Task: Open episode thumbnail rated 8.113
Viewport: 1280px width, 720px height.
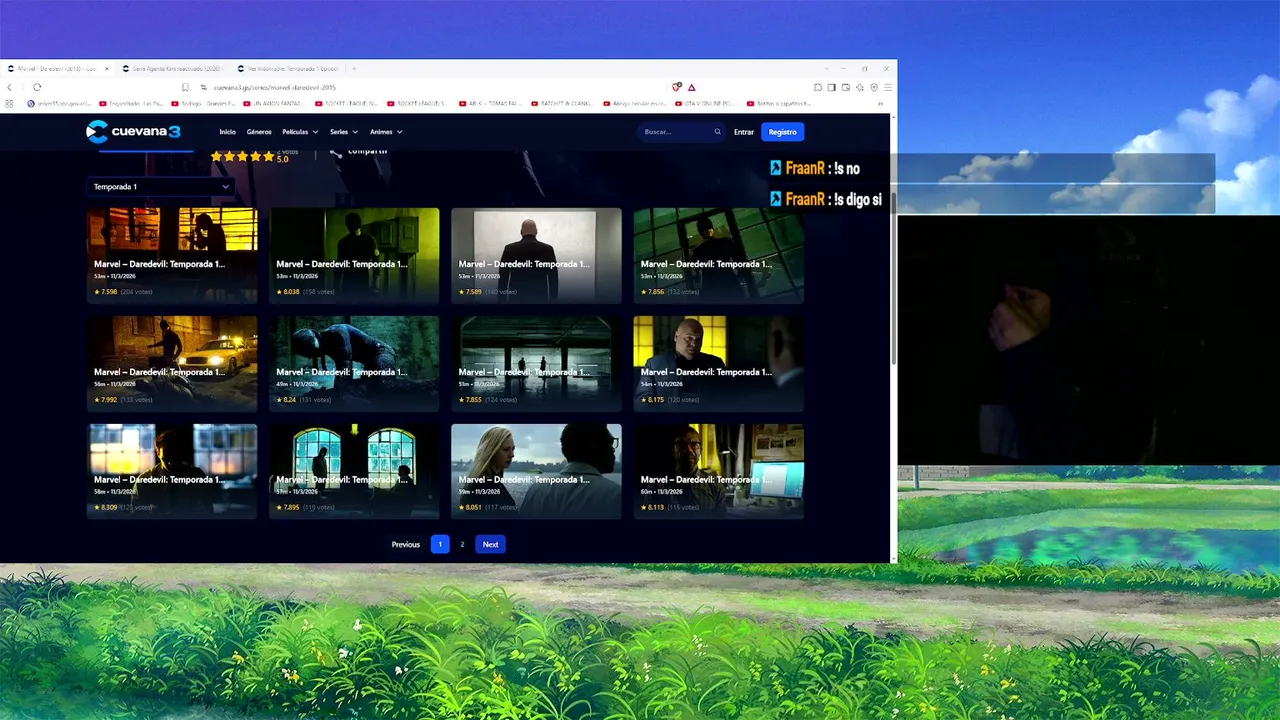Action: tap(719, 471)
